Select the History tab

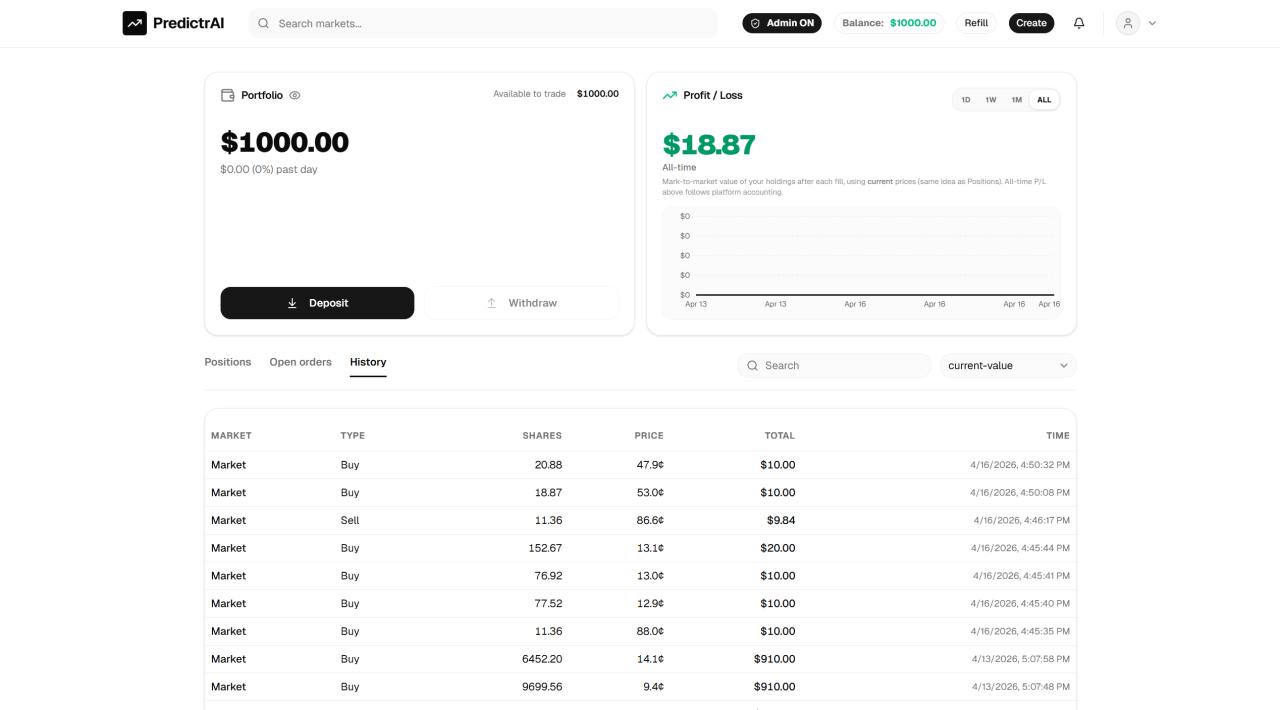(368, 362)
